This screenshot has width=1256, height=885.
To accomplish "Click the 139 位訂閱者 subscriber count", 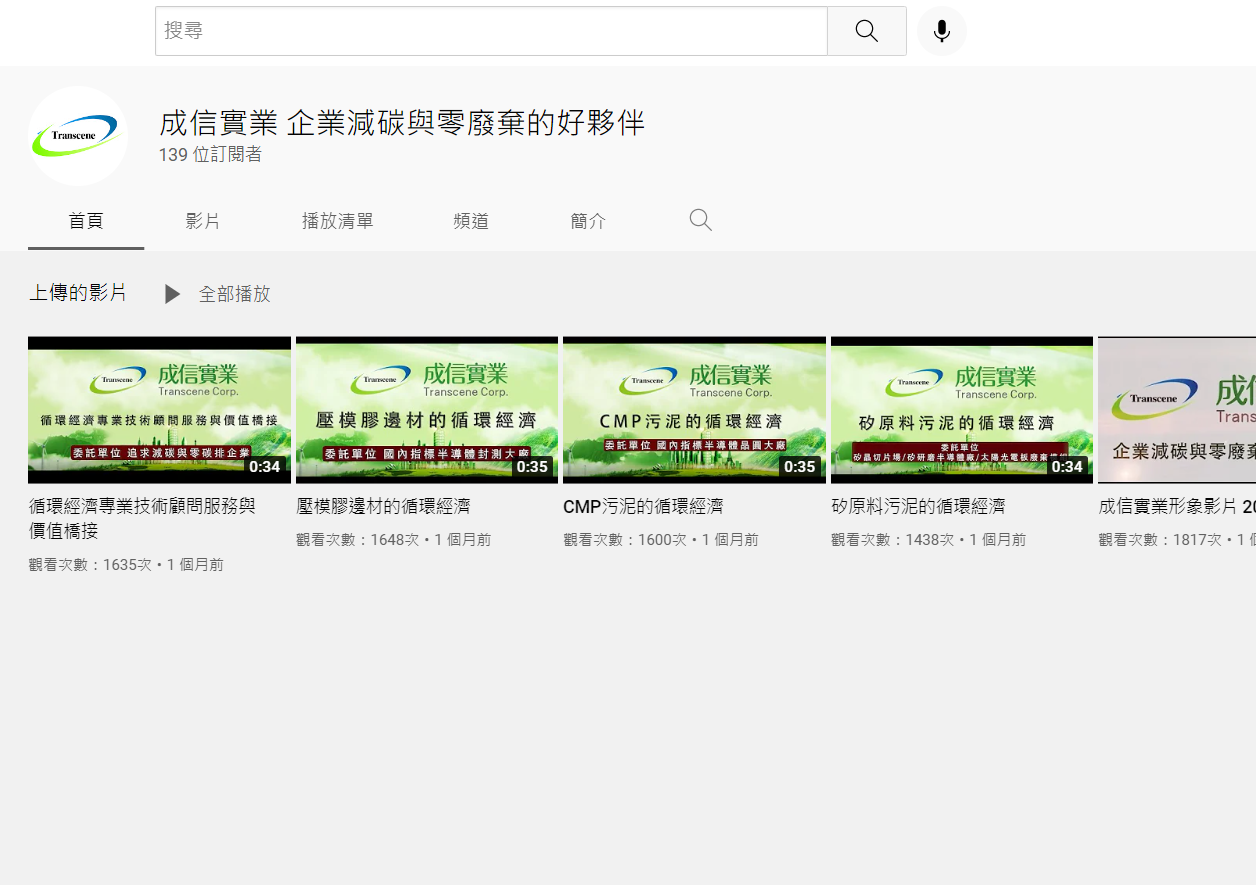I will (210, 155).
